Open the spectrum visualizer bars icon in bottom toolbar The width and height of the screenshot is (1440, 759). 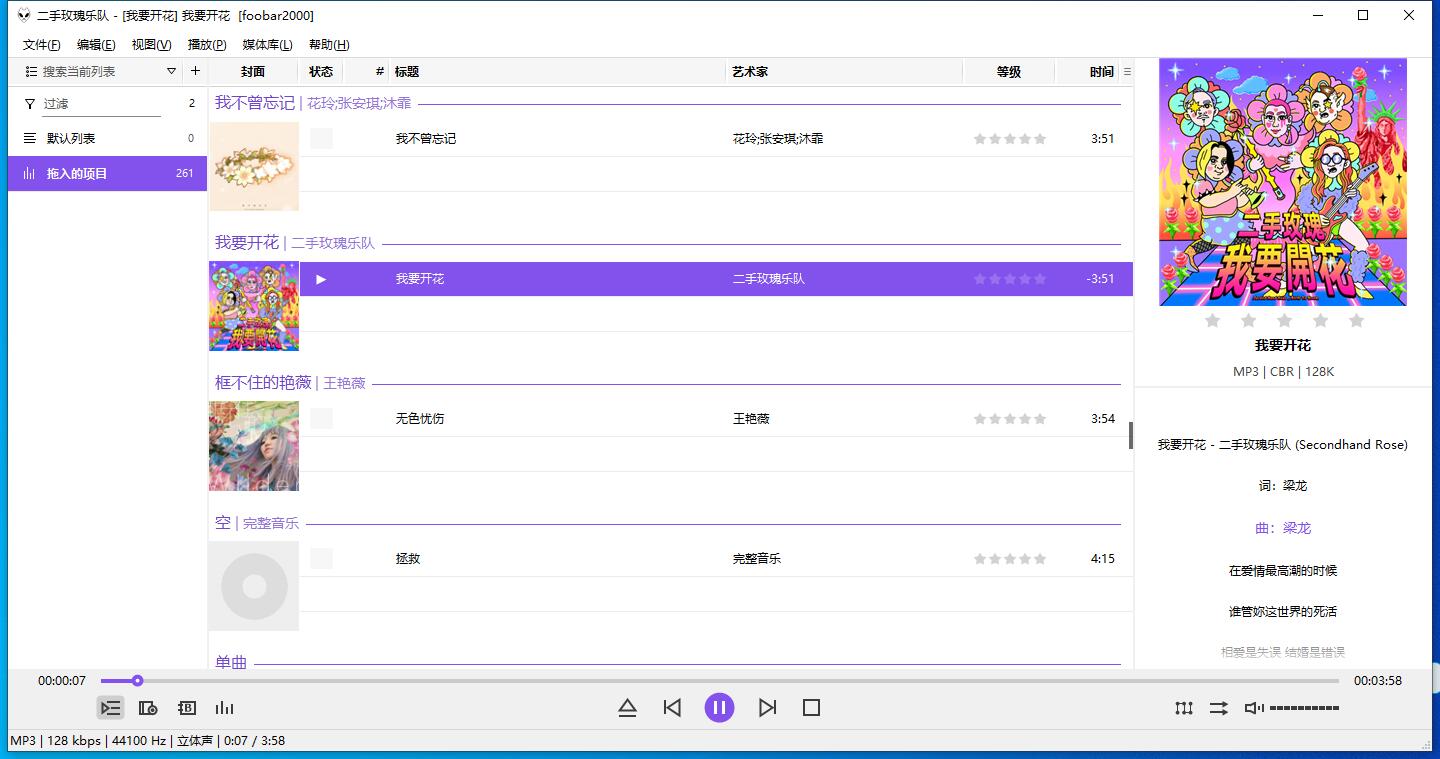(225, 708)
